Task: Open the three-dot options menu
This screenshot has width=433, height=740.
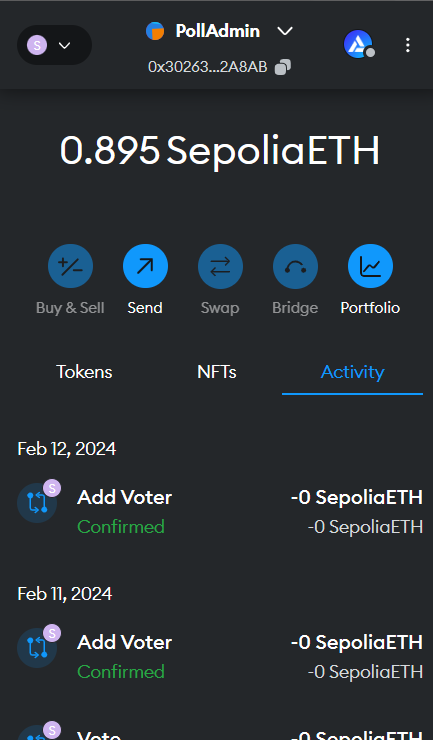Action: click(408, 45)
